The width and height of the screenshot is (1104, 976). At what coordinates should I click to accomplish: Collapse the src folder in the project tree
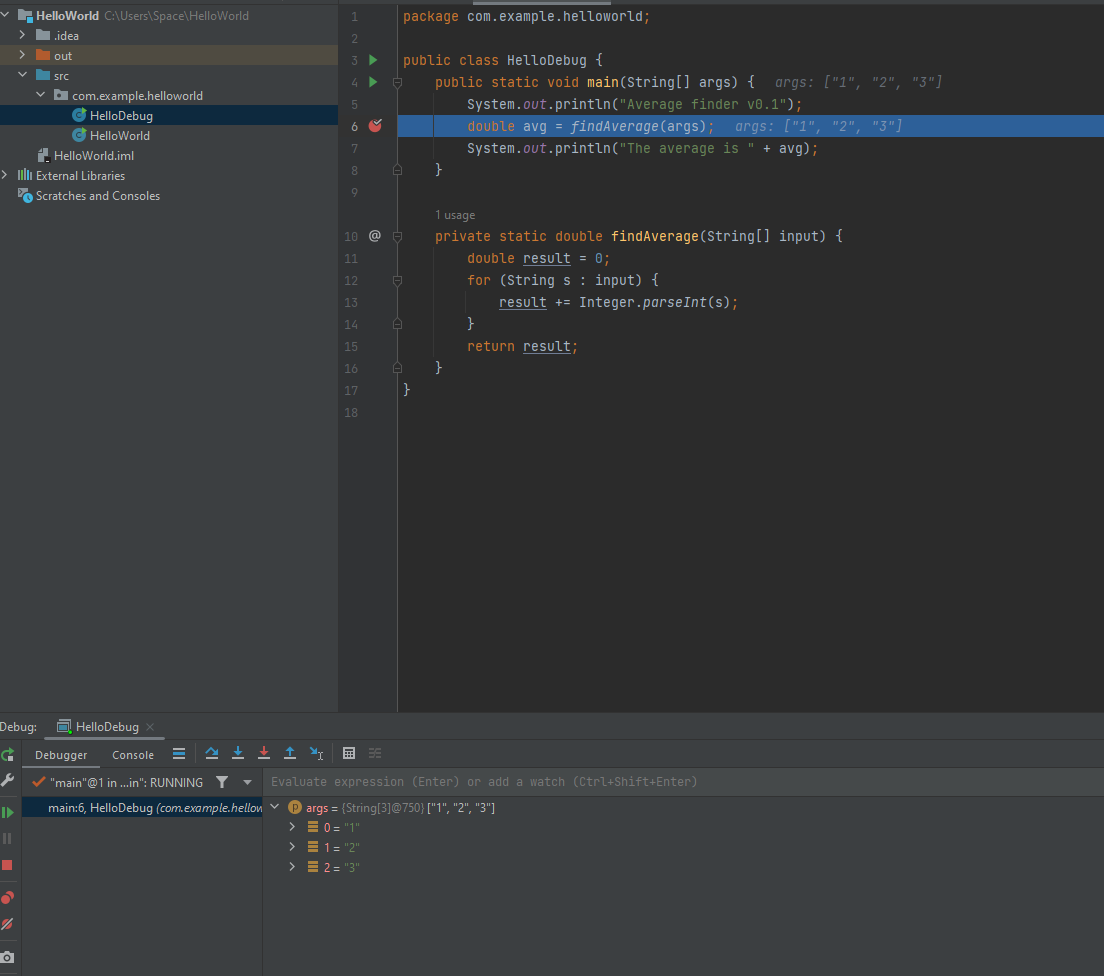pyautogui.click(x=21, y=75)
